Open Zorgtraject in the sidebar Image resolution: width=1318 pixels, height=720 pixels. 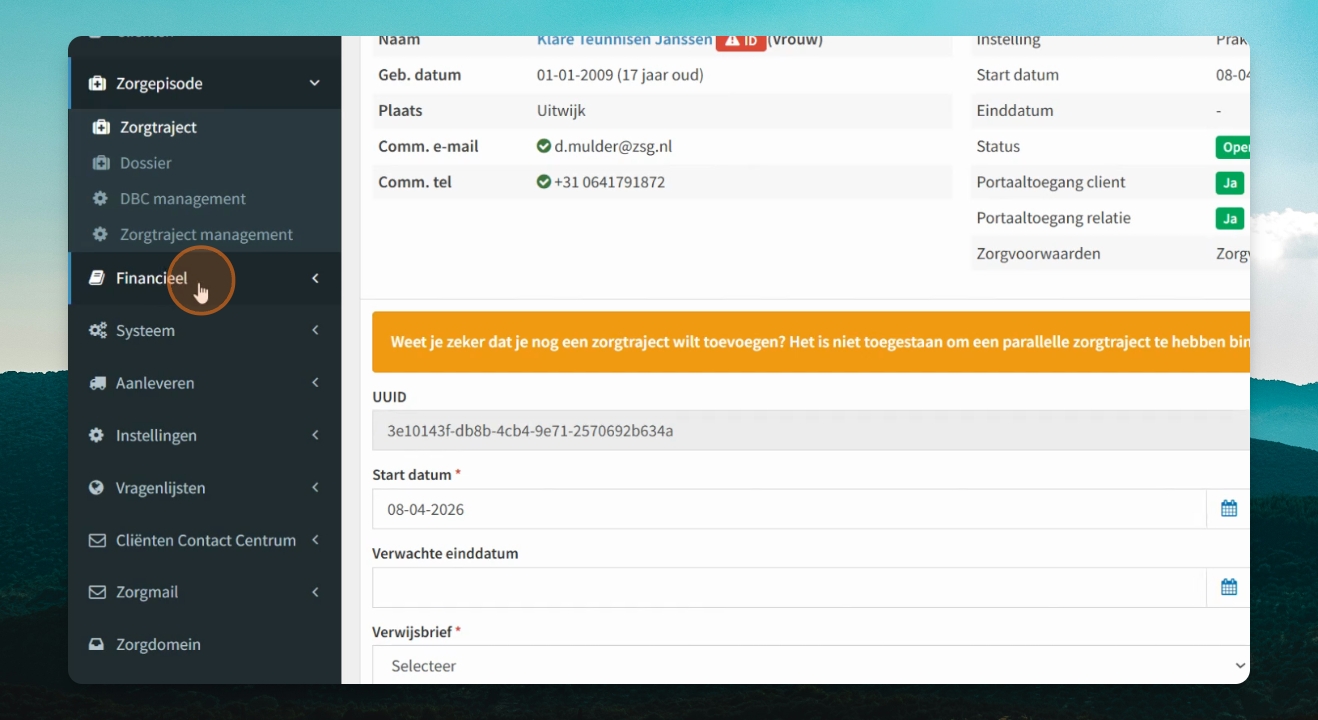click(158, 127)
